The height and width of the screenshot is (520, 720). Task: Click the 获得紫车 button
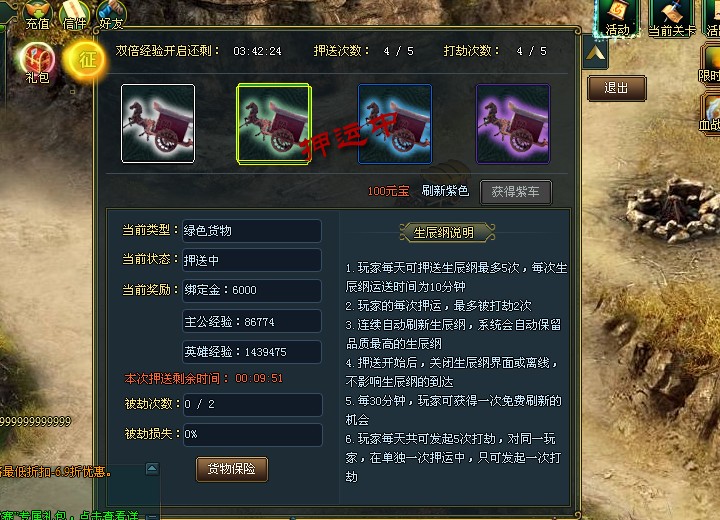point(516,192)
